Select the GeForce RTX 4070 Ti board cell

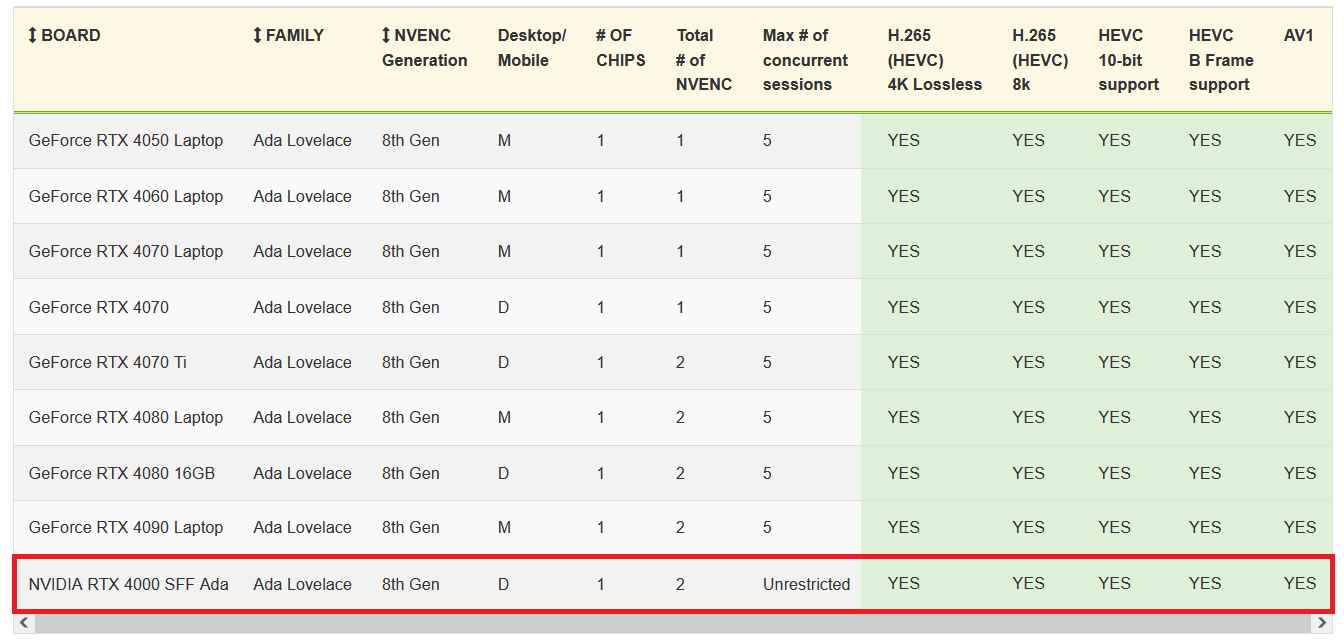click(108, 363)
